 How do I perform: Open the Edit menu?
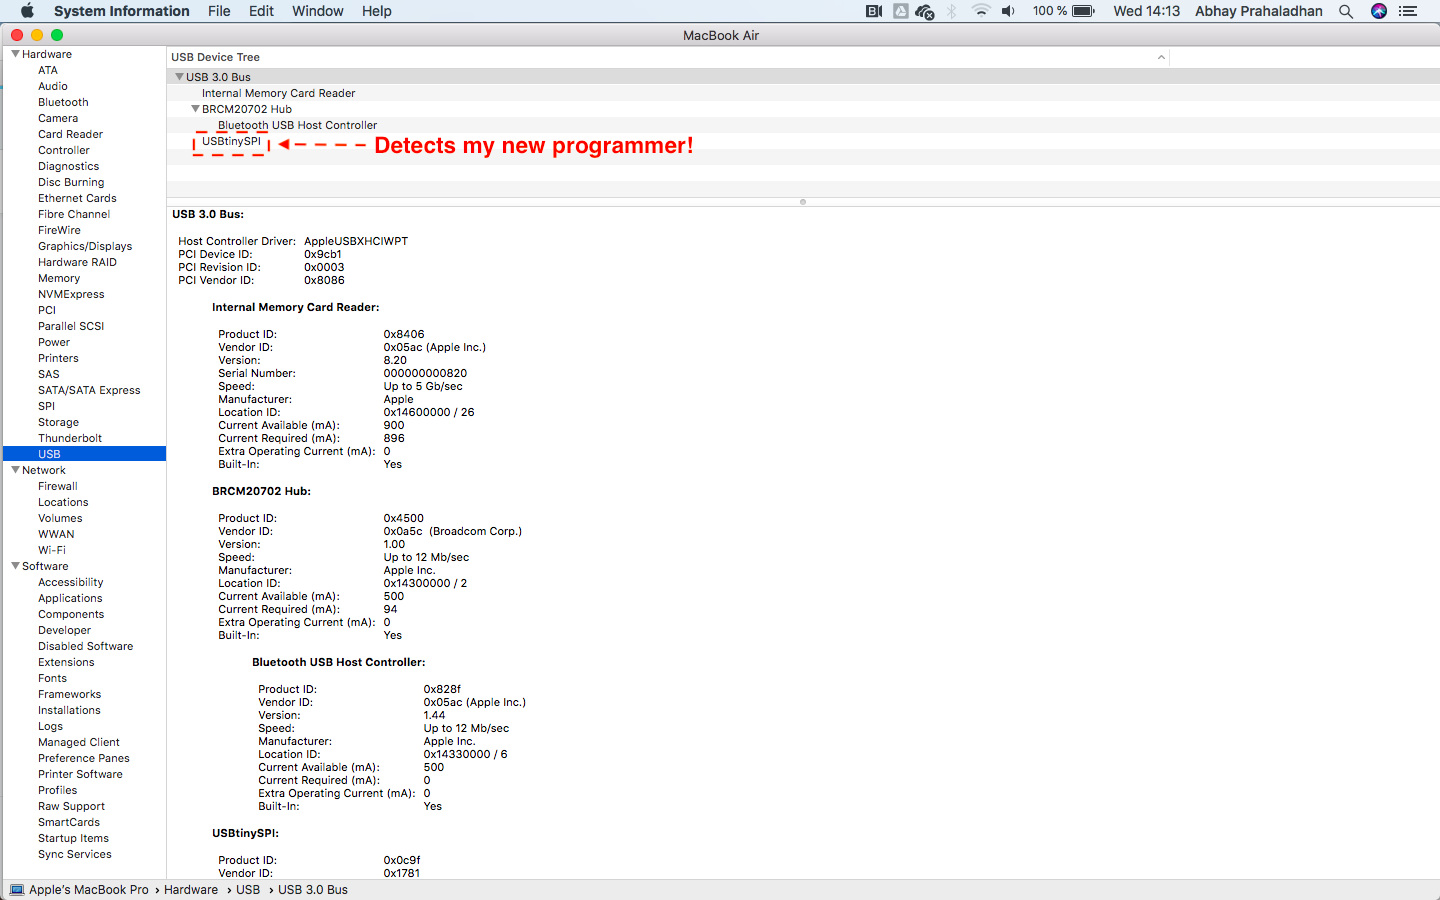[261, 11]
